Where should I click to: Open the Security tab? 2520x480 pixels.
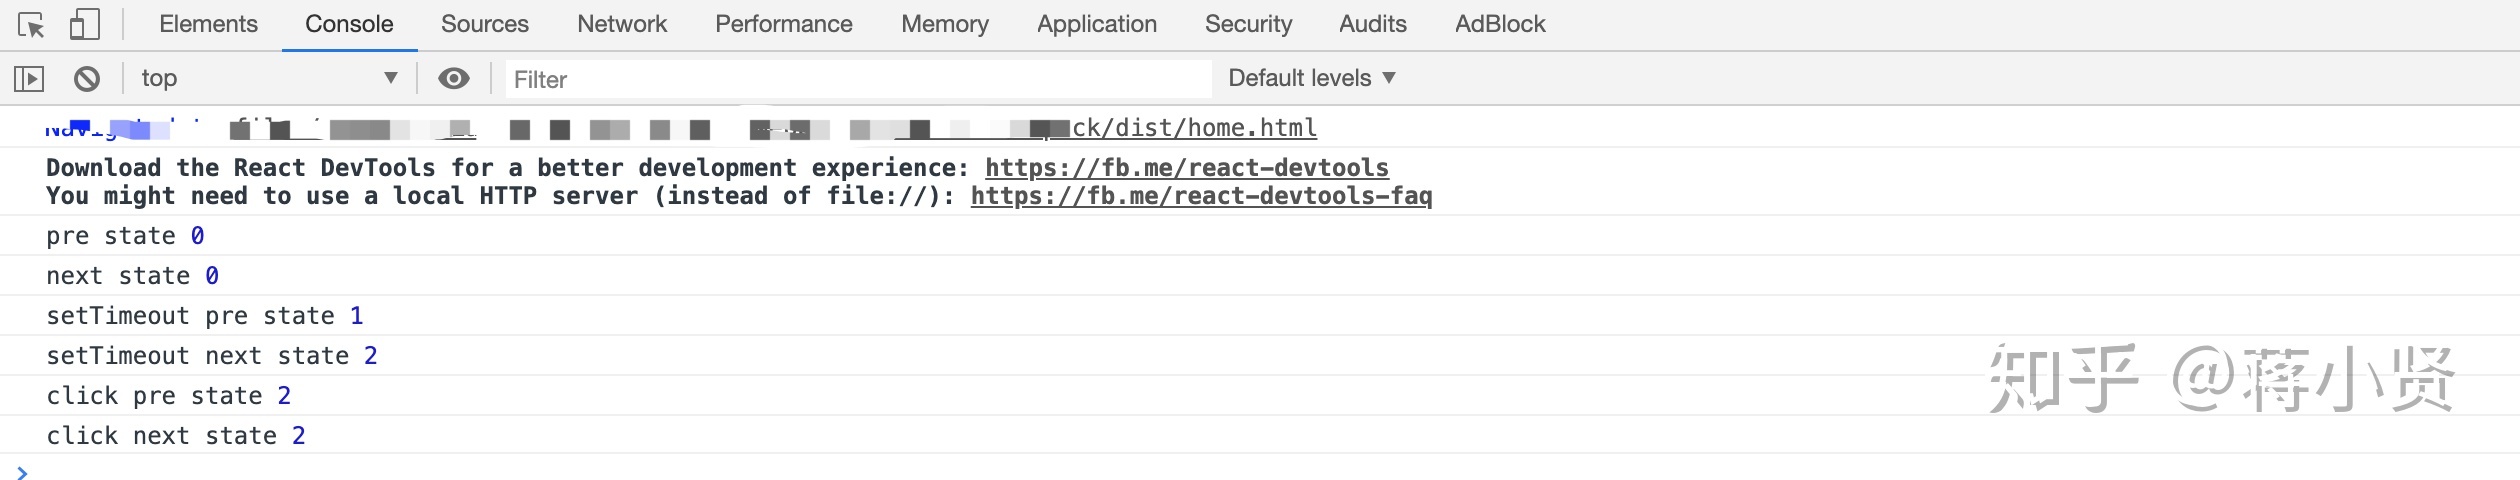(1248, 24)
